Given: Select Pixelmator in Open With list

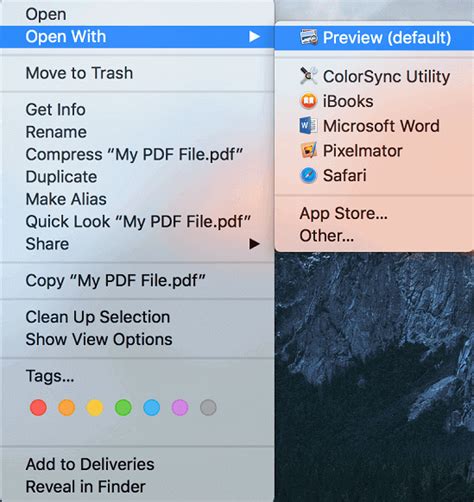Looking at the screenshot, I should click(x=374, y=151).
